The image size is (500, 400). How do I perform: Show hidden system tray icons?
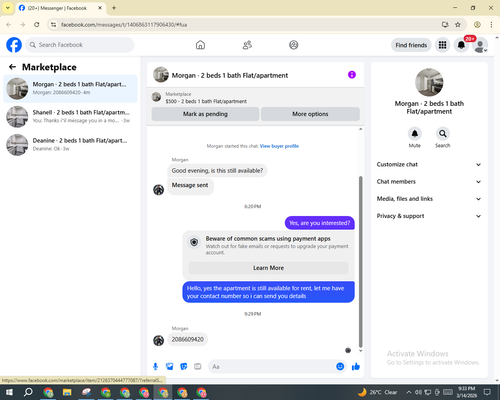tap(409, 392)
